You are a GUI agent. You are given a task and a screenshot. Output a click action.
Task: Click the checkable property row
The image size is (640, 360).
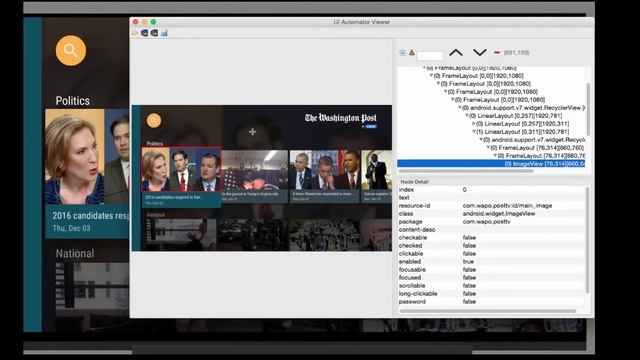point(491,238)
